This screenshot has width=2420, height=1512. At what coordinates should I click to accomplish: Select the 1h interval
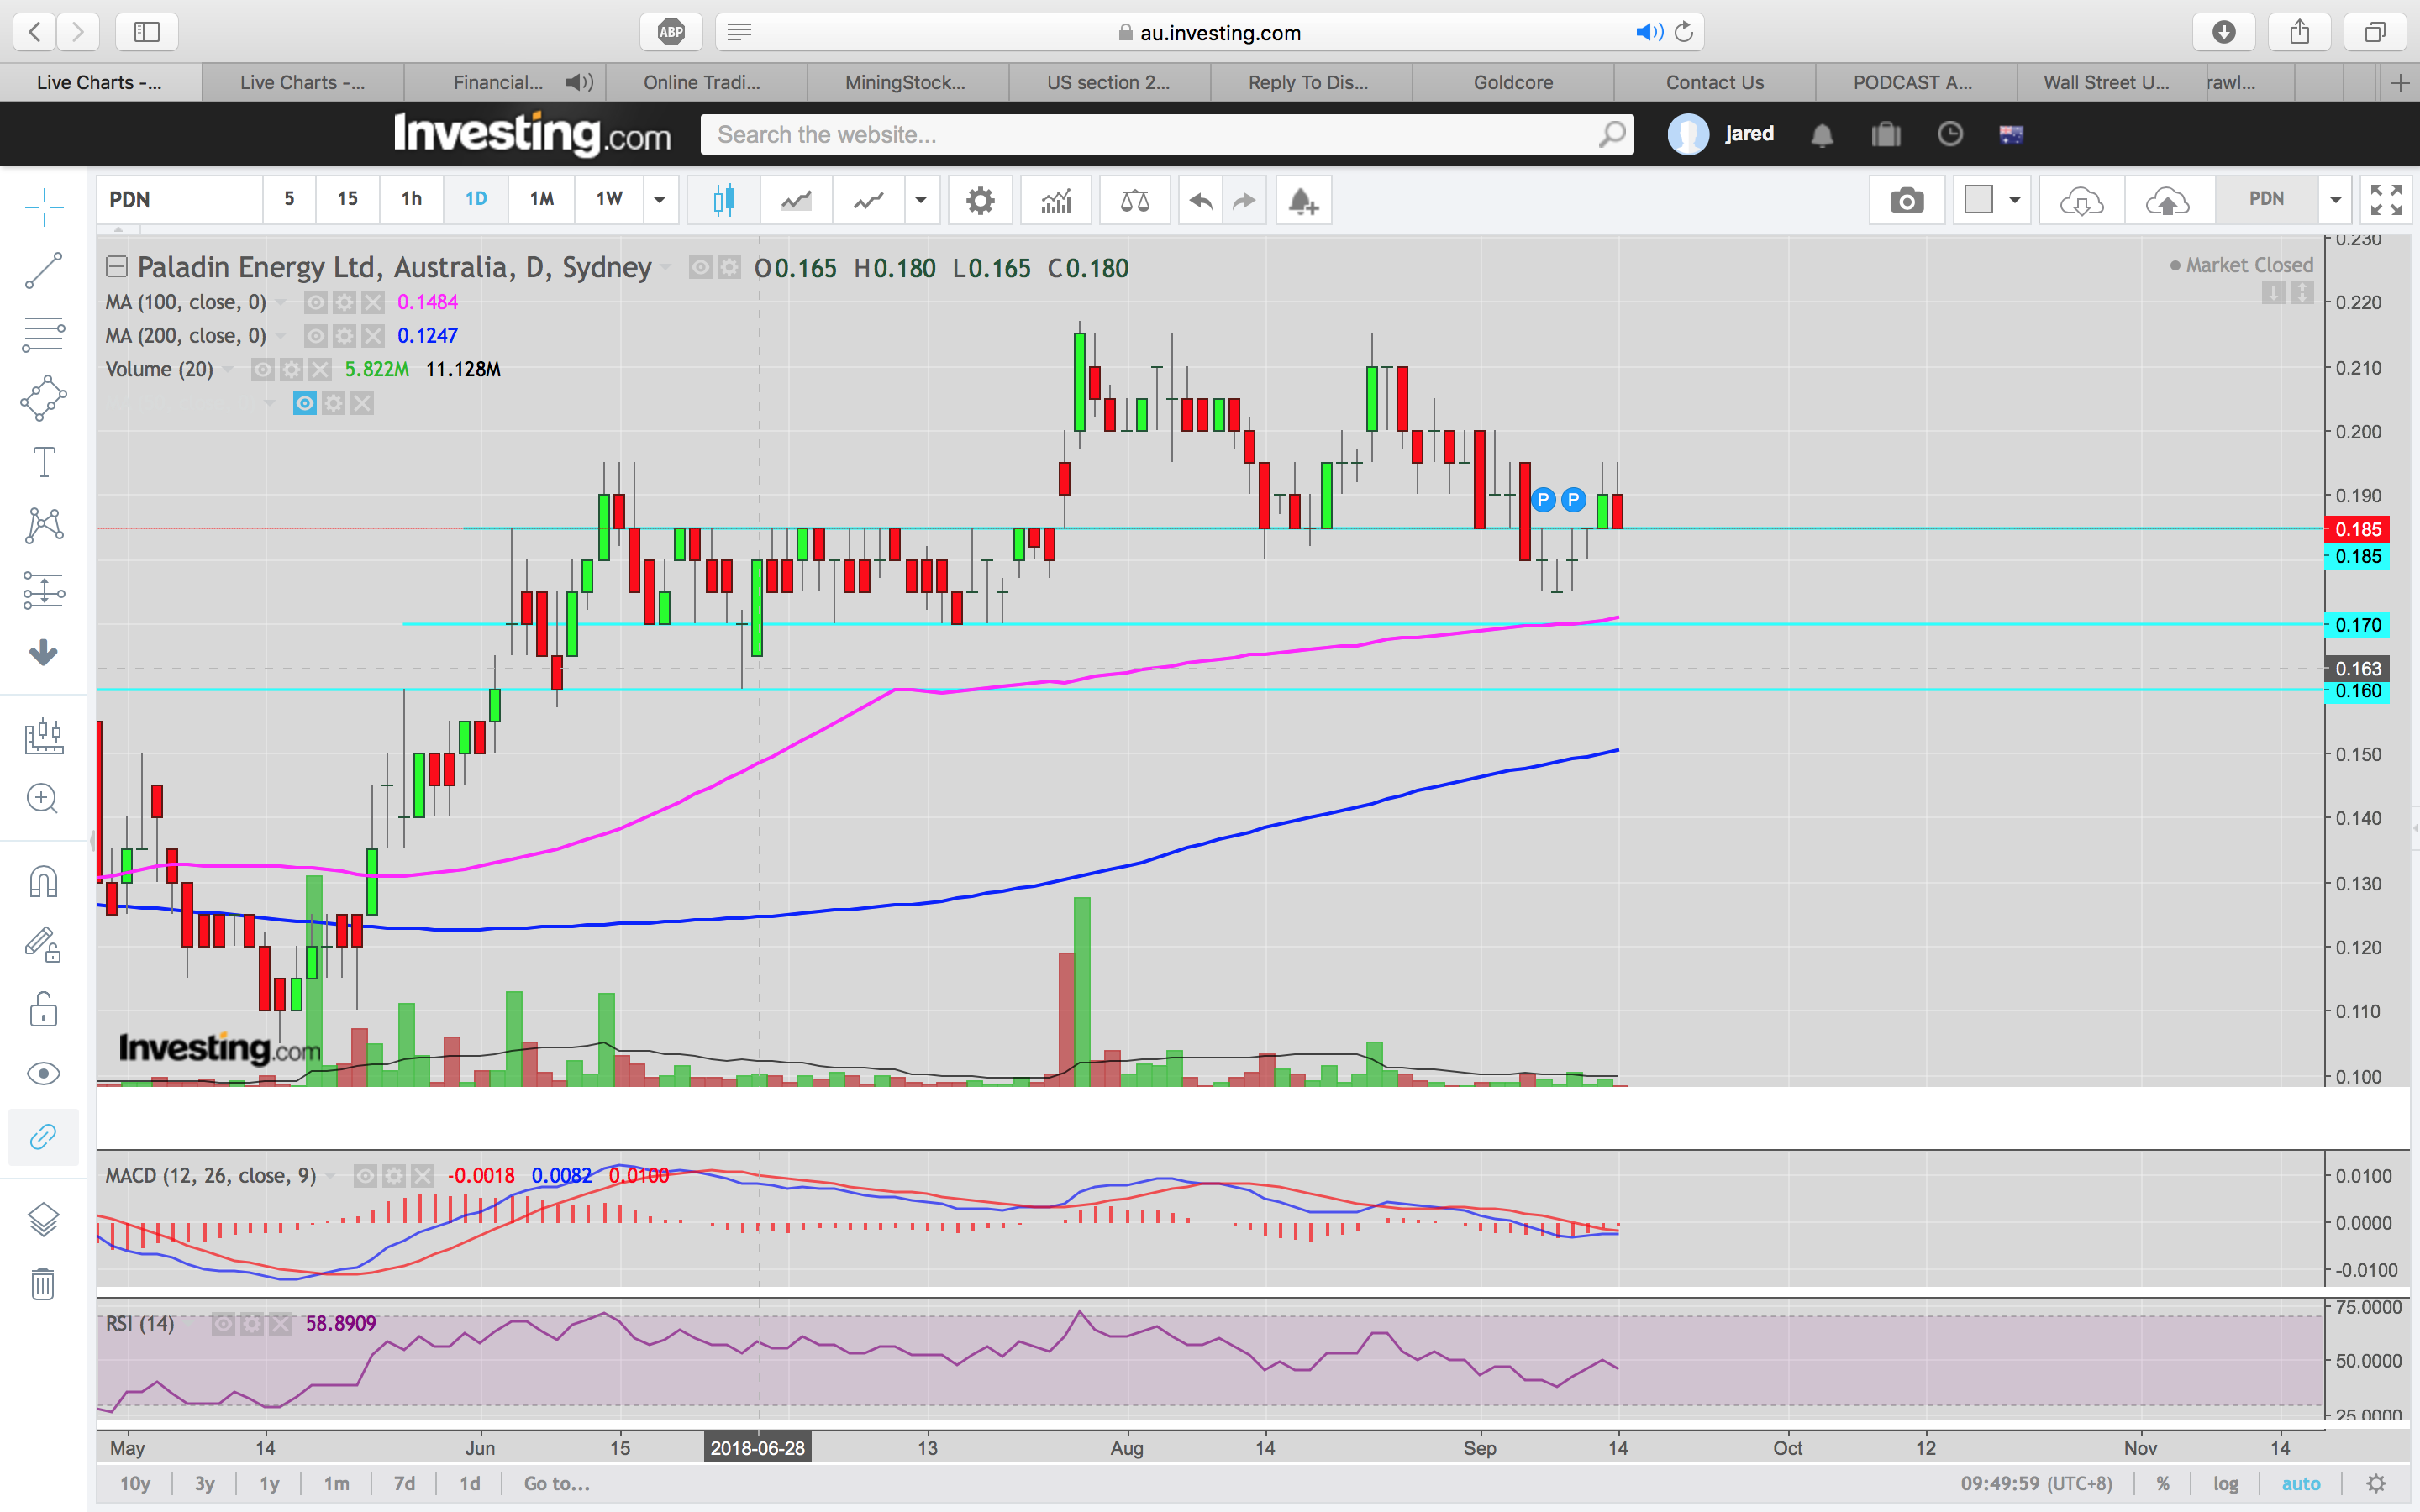point(411,199)
